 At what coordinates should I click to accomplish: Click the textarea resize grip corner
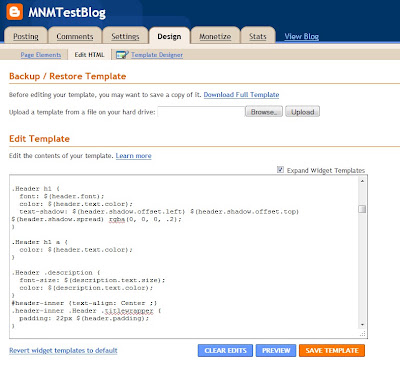tap(362, 334)
